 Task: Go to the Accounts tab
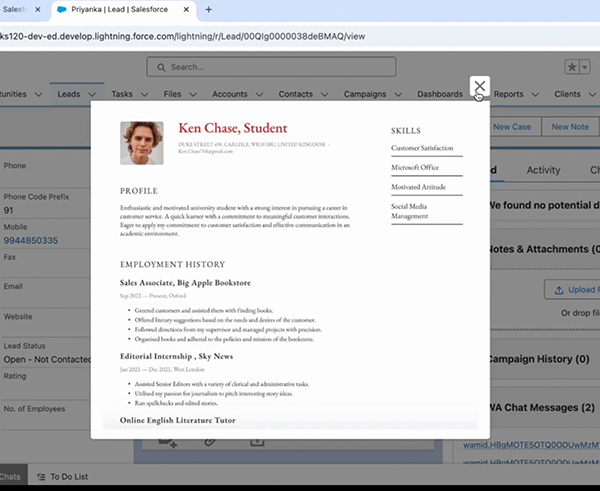(x=230, y=94)
